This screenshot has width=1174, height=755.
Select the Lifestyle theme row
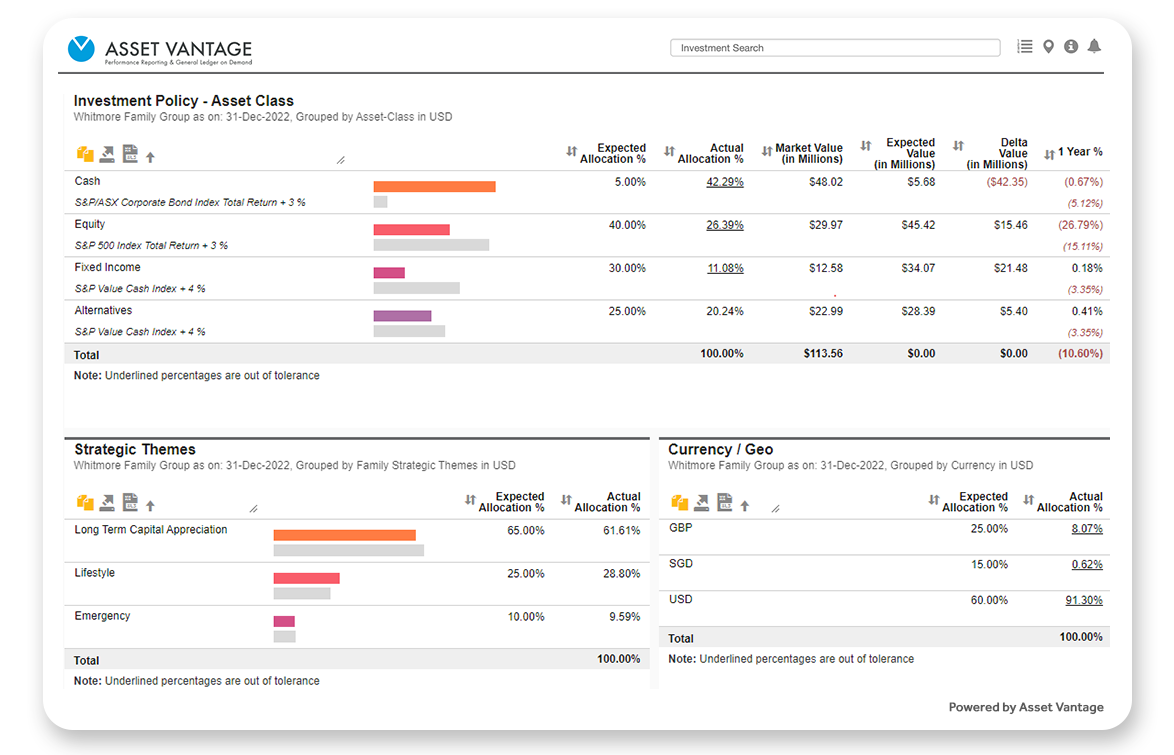(x=357, y=584)
